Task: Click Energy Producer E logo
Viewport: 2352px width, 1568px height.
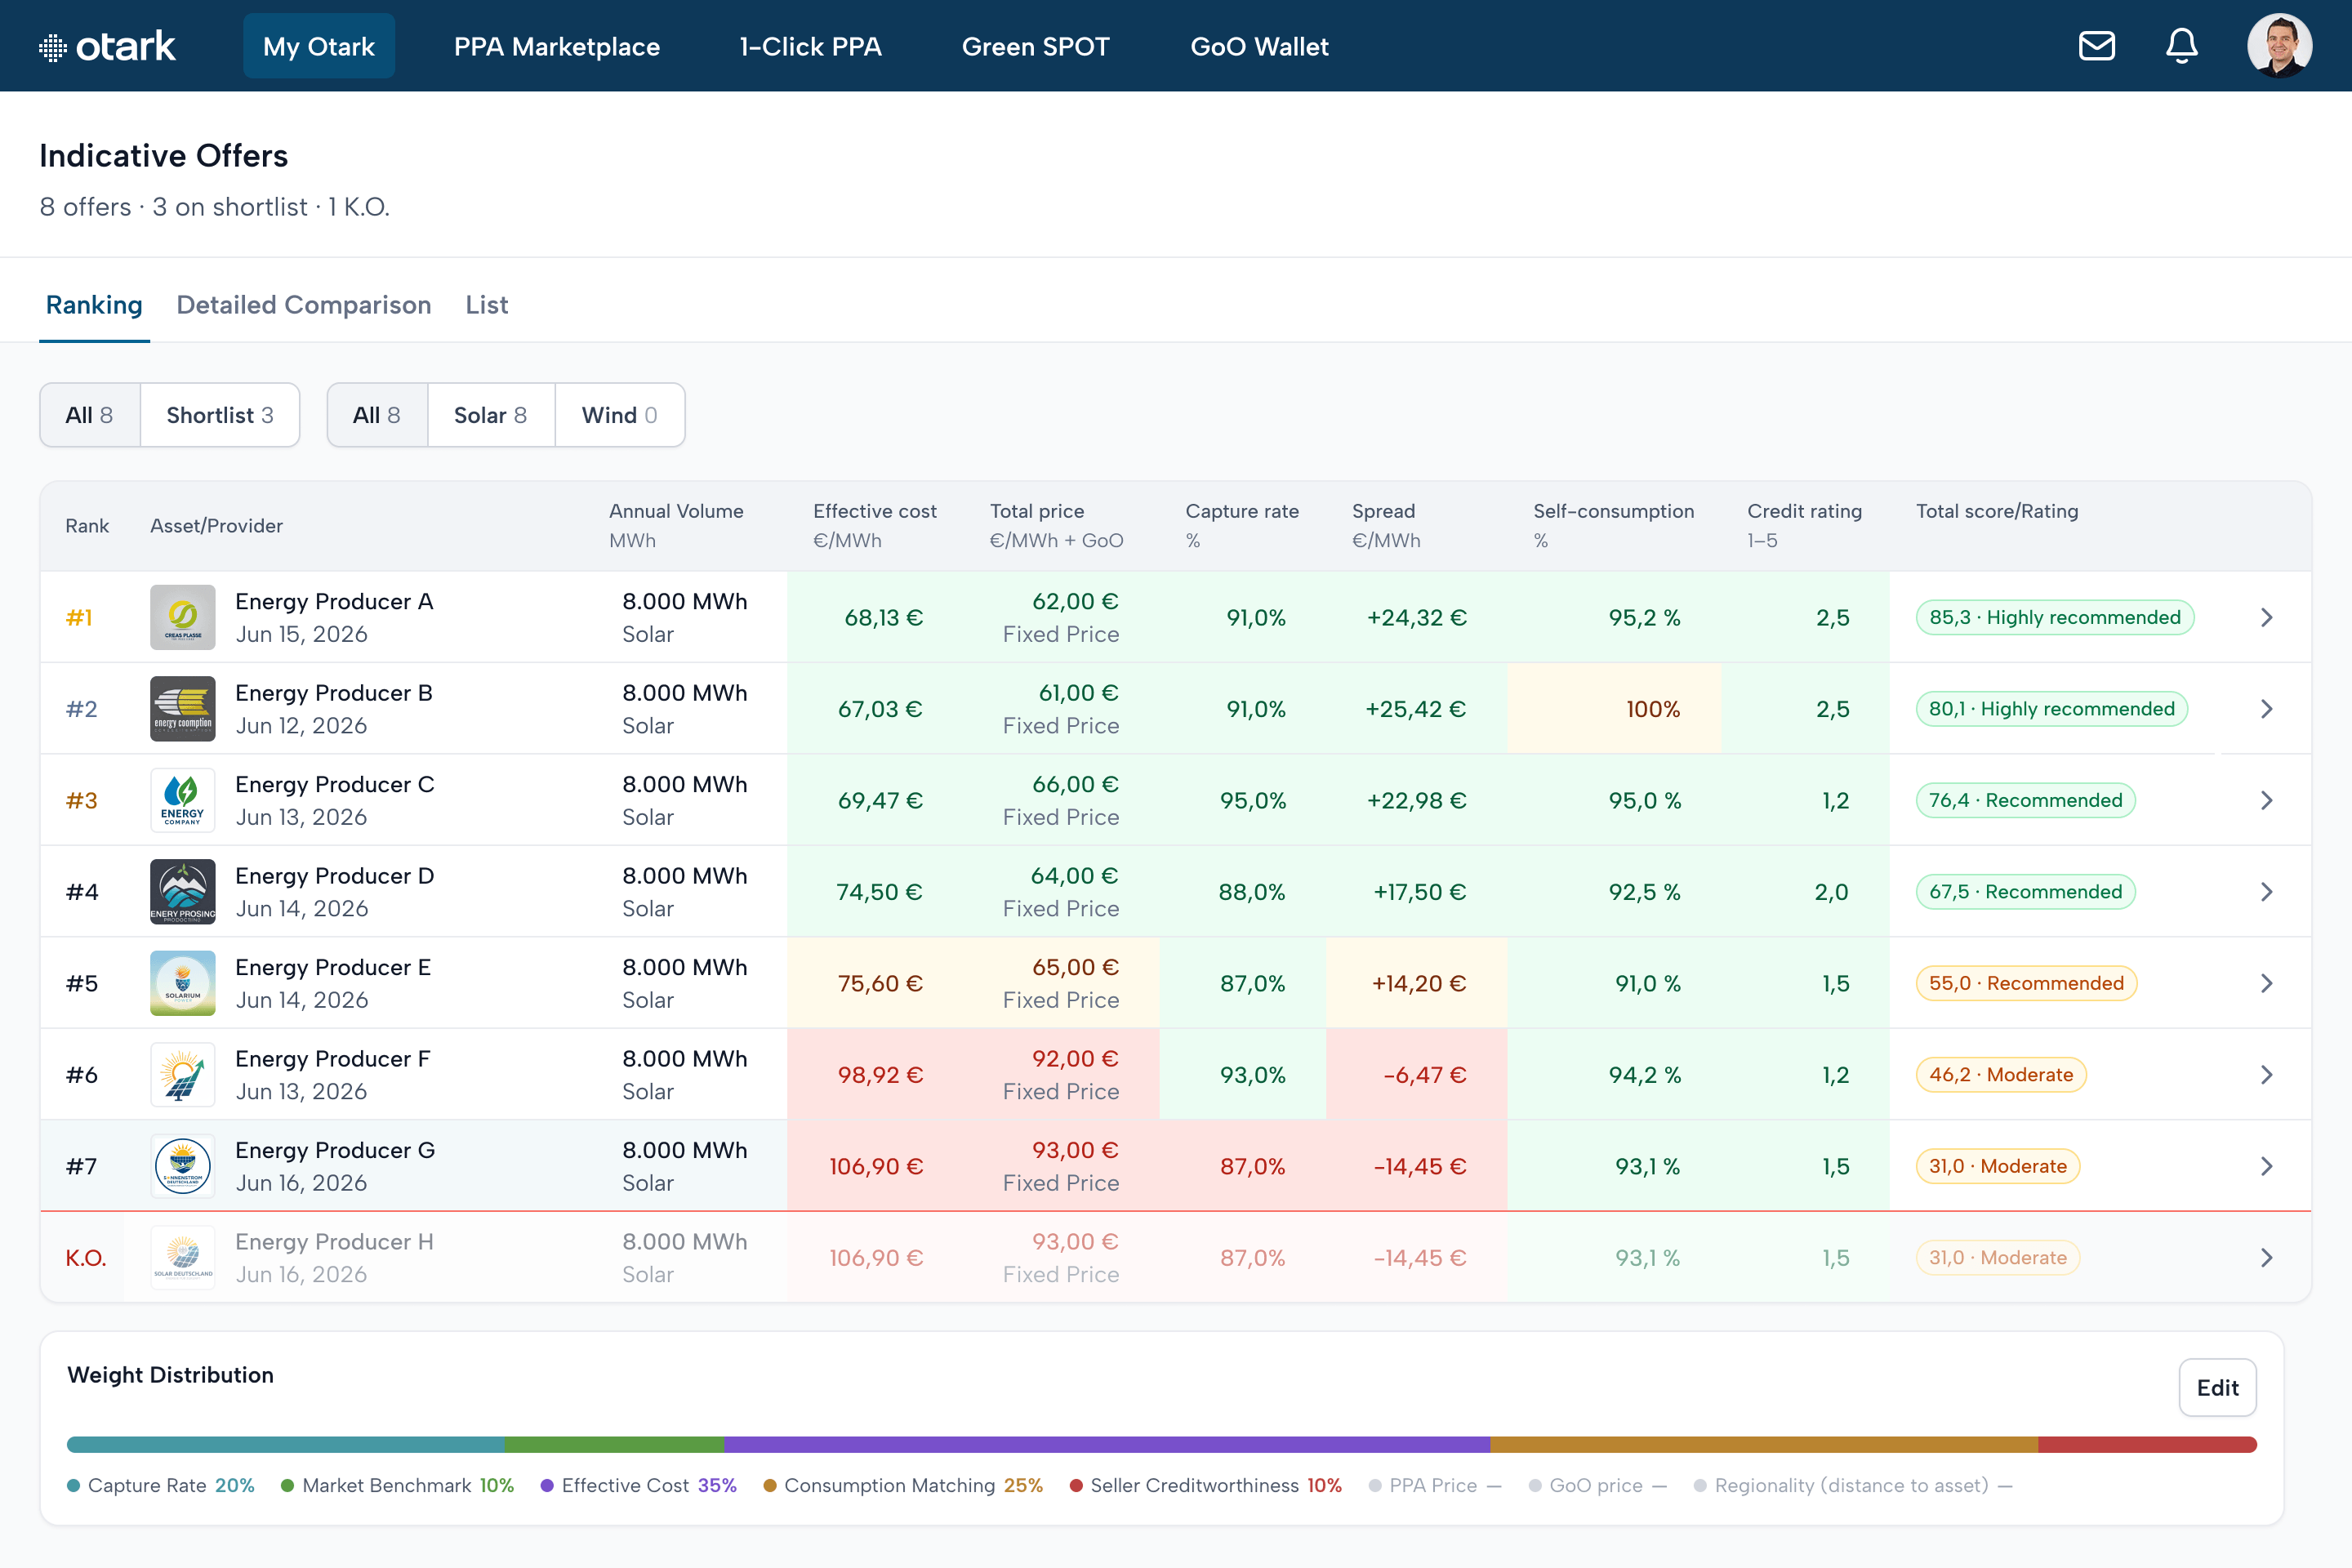Action: tap(183, 983)
